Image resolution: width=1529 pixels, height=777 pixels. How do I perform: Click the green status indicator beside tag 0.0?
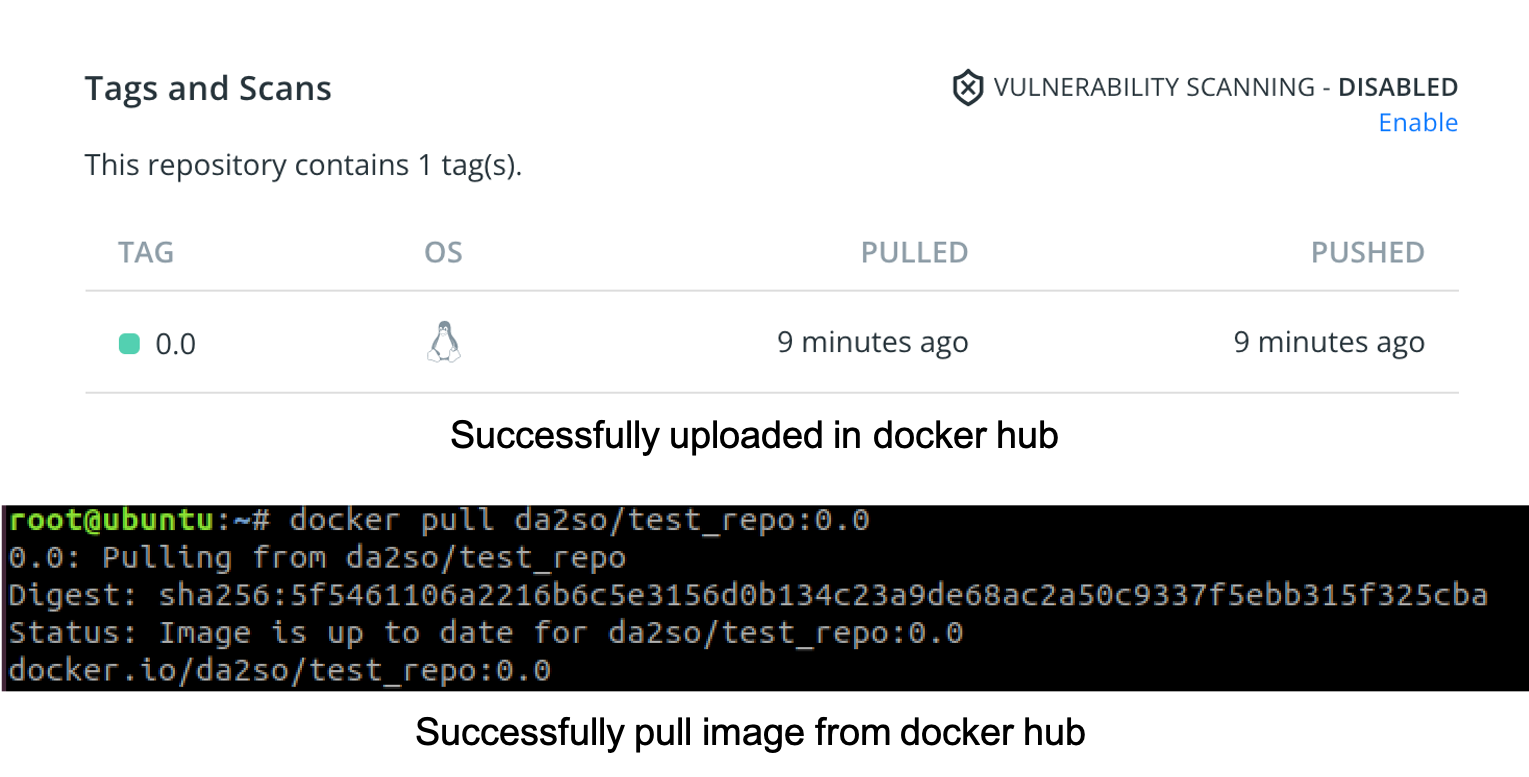point(129,343)
